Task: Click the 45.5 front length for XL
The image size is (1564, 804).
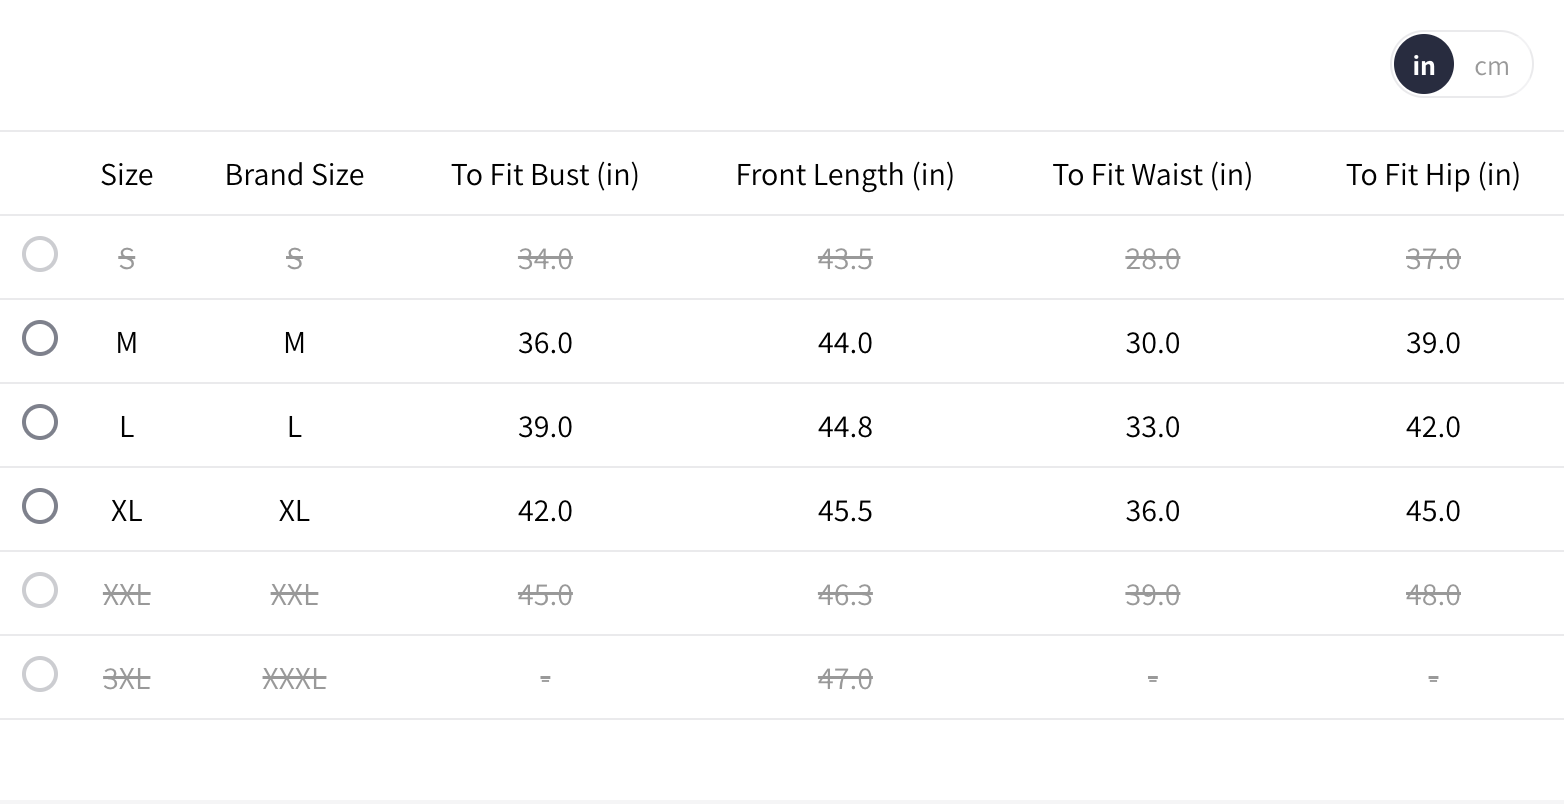Action: 845,511
